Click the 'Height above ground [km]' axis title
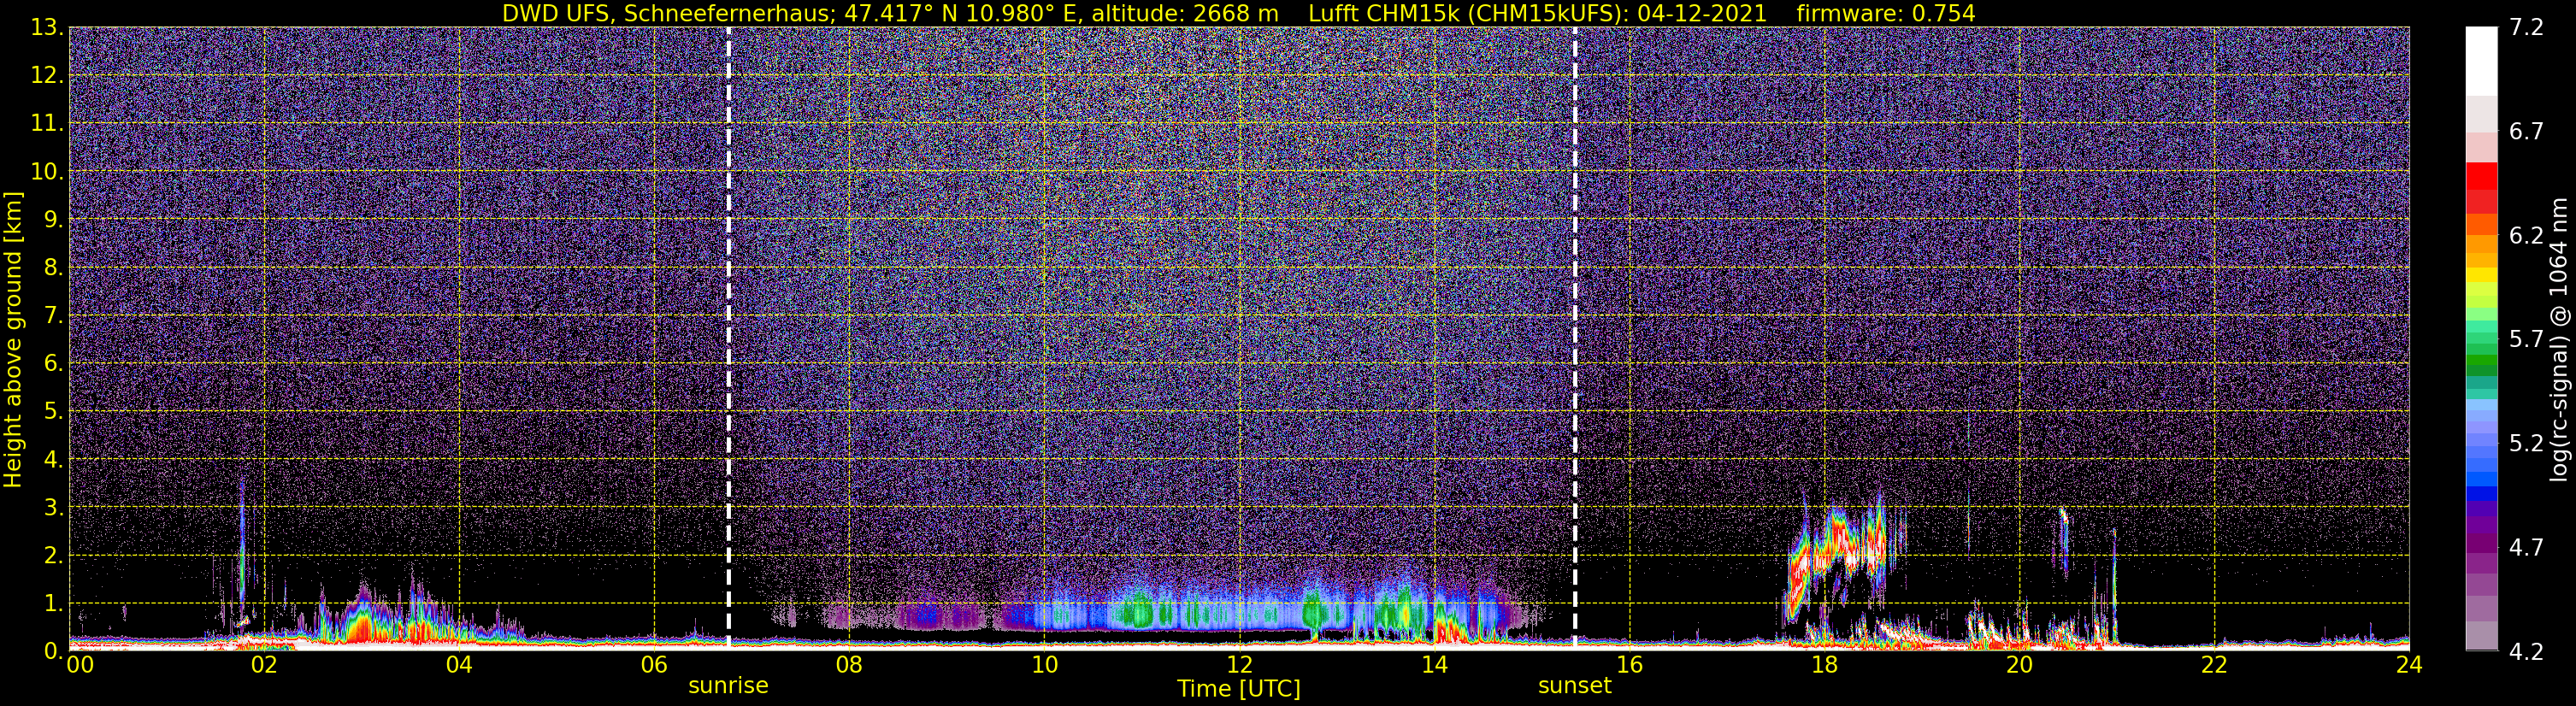 pyautogui.click(x=13, y=339)
